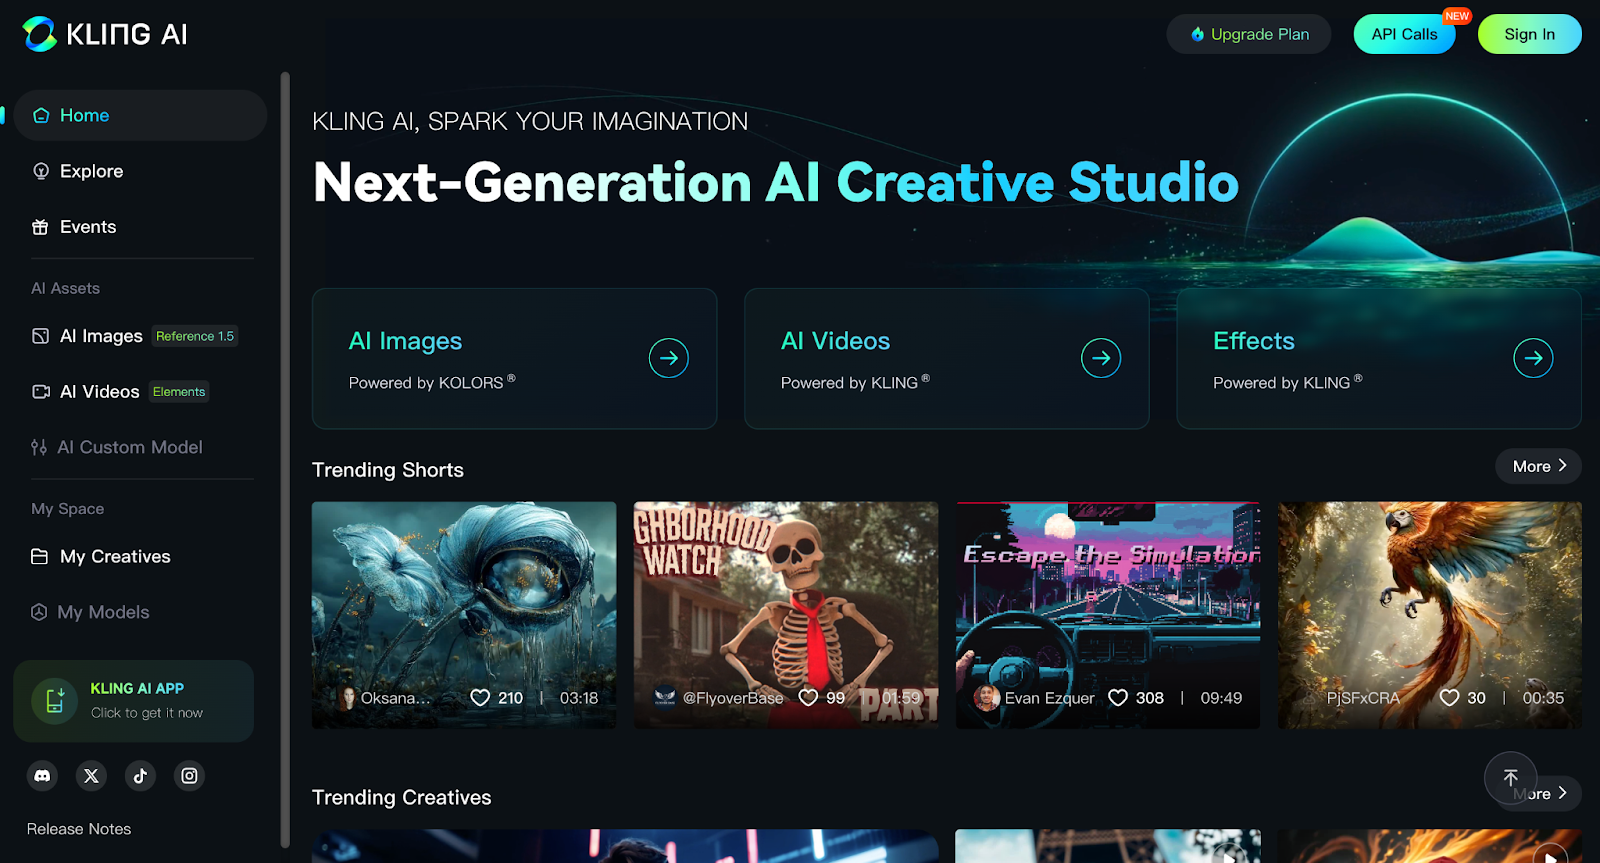Click the KLING AI APP download banner
Image resolution: width=1600 pixels, height=863 pixels.
133,701
